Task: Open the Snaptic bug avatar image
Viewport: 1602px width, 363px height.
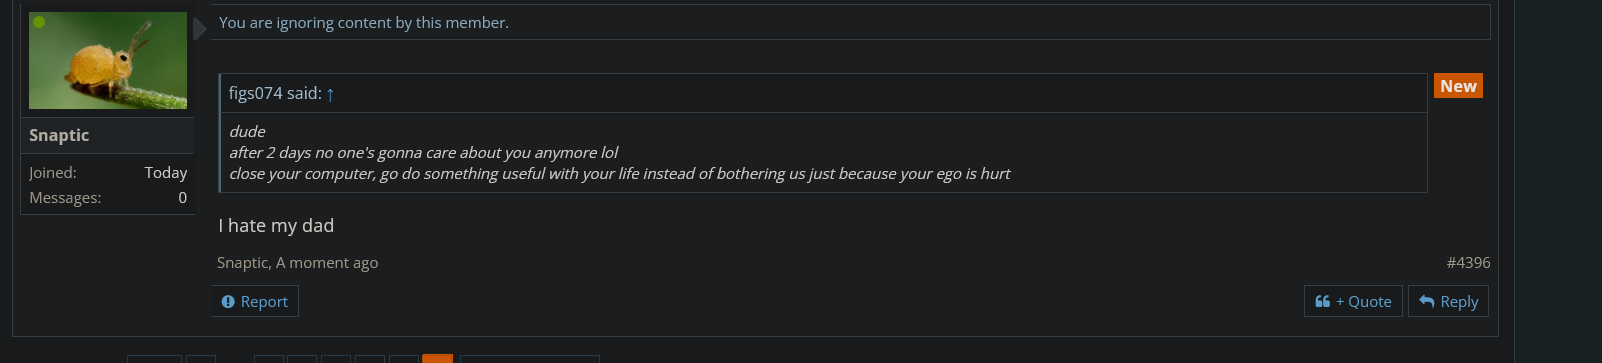Action: (108, 60)
